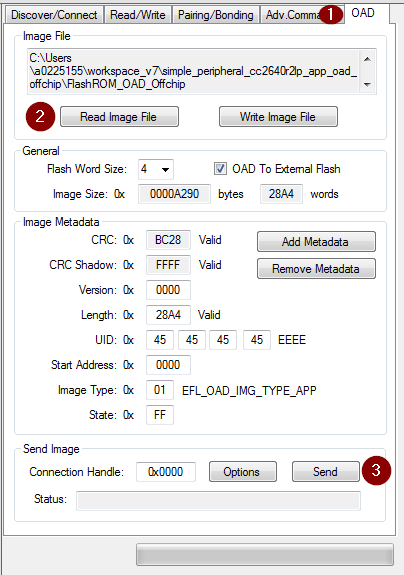Click the CRC Shadow field FFFF
404x575 pixels.
click(168, 265)
